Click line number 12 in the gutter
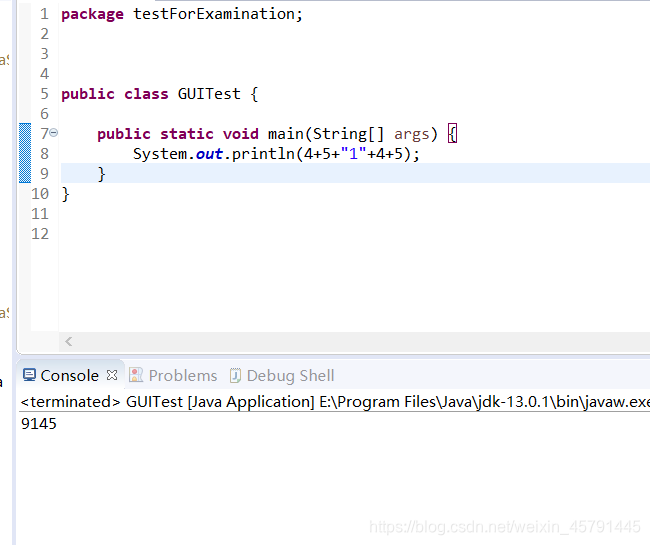 (40, 234)
